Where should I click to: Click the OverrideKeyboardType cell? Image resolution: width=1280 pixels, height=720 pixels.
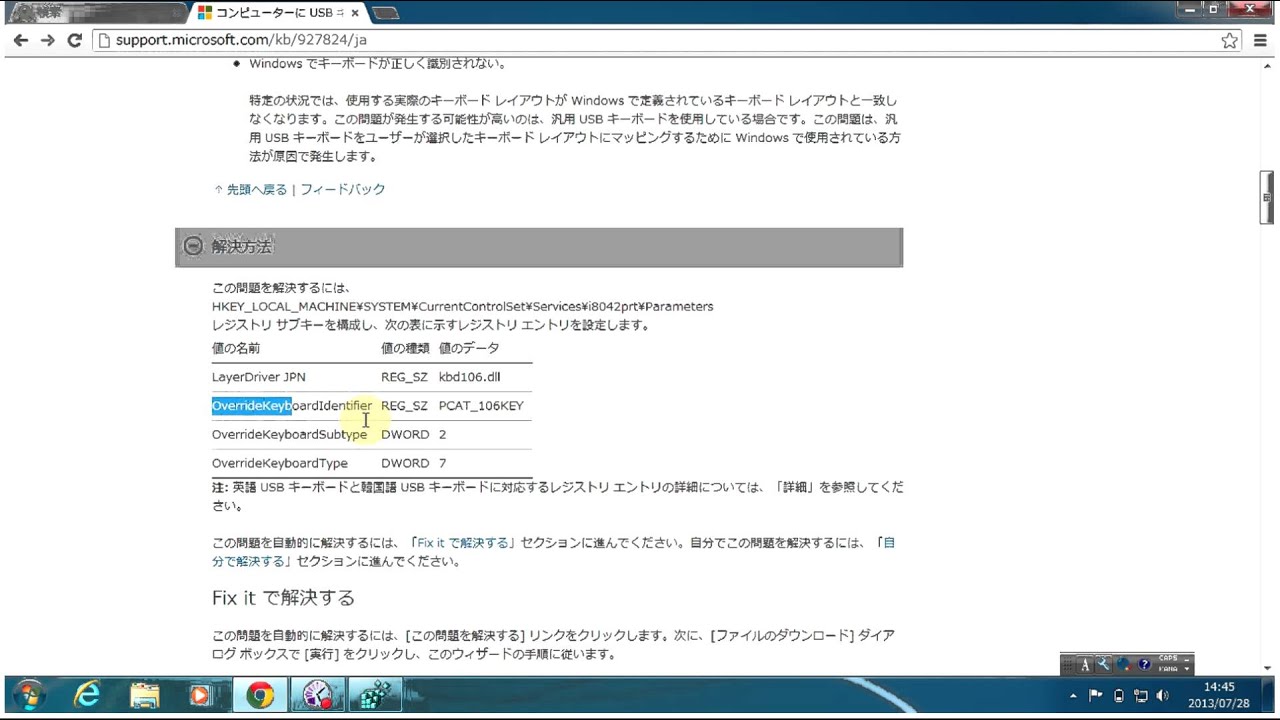pyautogui.click(x=280, y=464)
